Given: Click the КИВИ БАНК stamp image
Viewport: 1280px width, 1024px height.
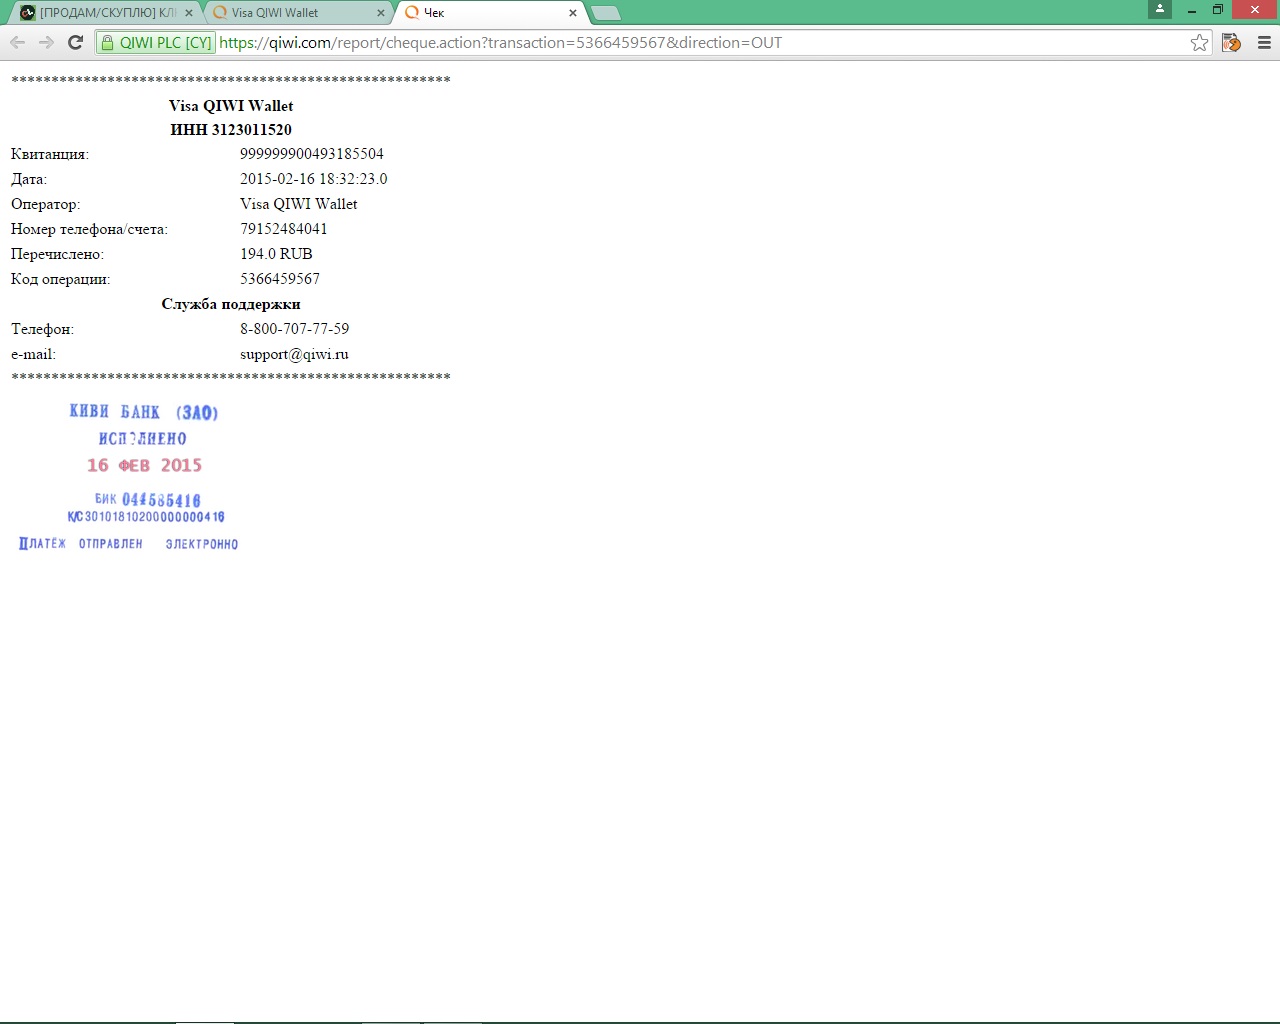Looking at the screenshot, I should click(130, 475).
